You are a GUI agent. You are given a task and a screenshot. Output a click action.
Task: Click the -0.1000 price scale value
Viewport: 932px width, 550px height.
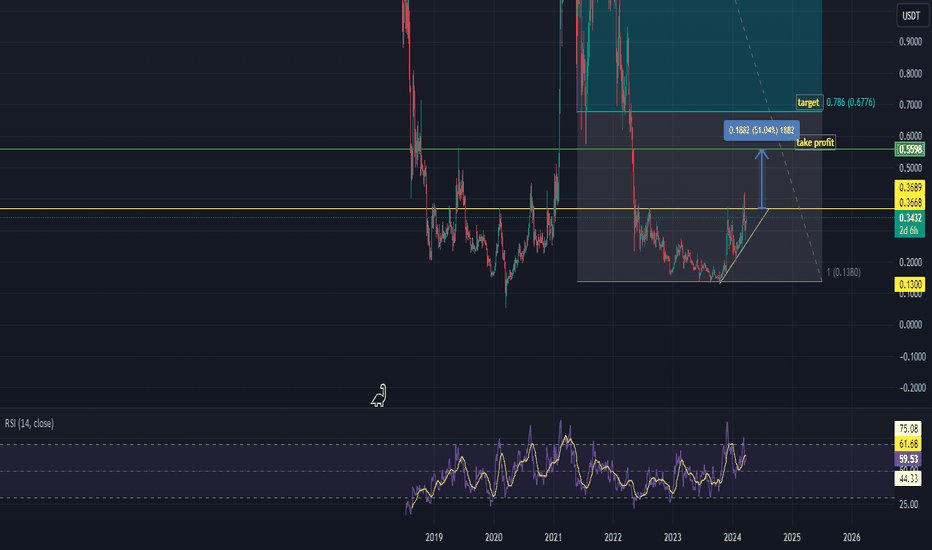tap(911, 357)
